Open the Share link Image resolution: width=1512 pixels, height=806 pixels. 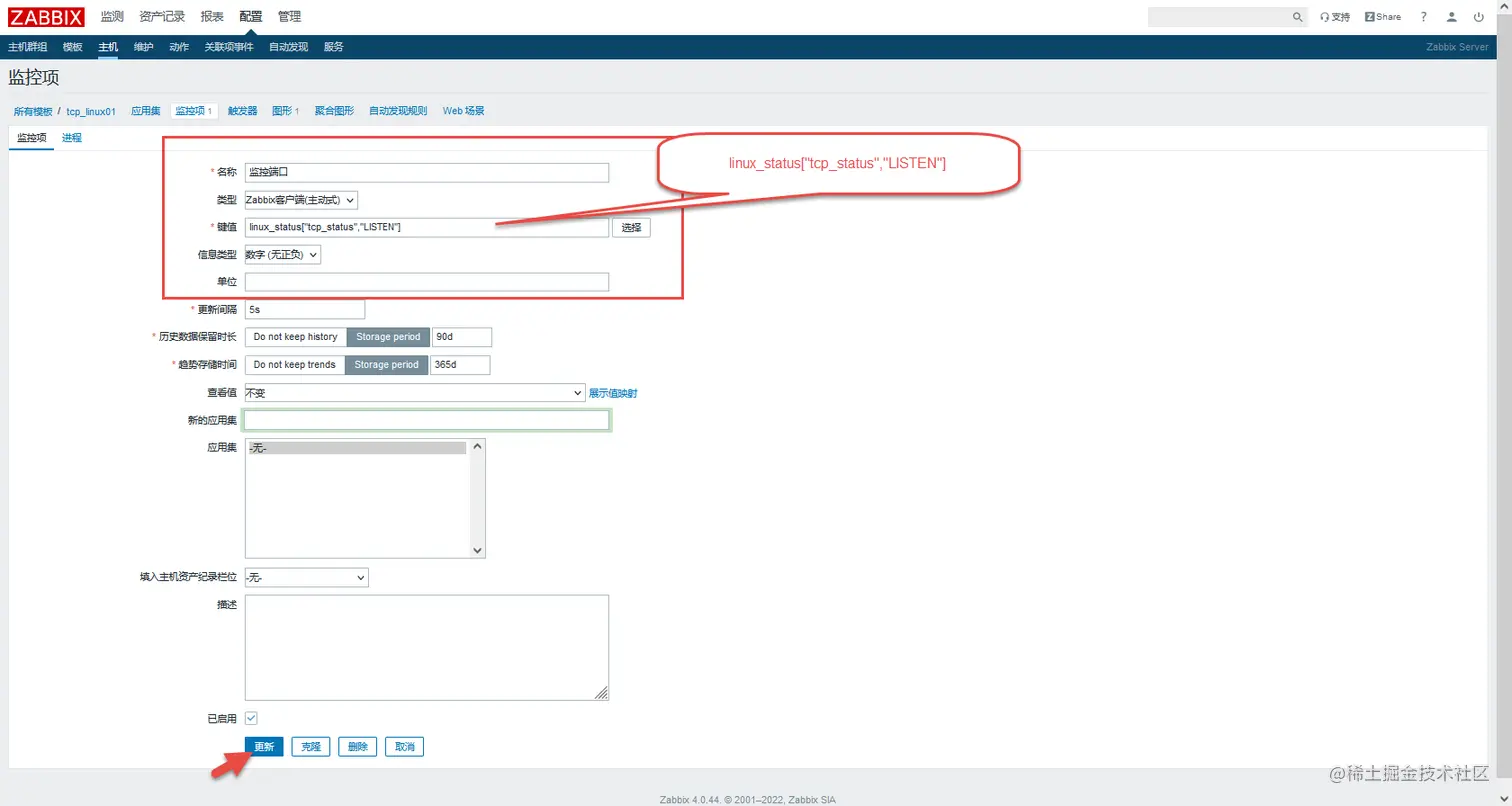(1383, 17)
